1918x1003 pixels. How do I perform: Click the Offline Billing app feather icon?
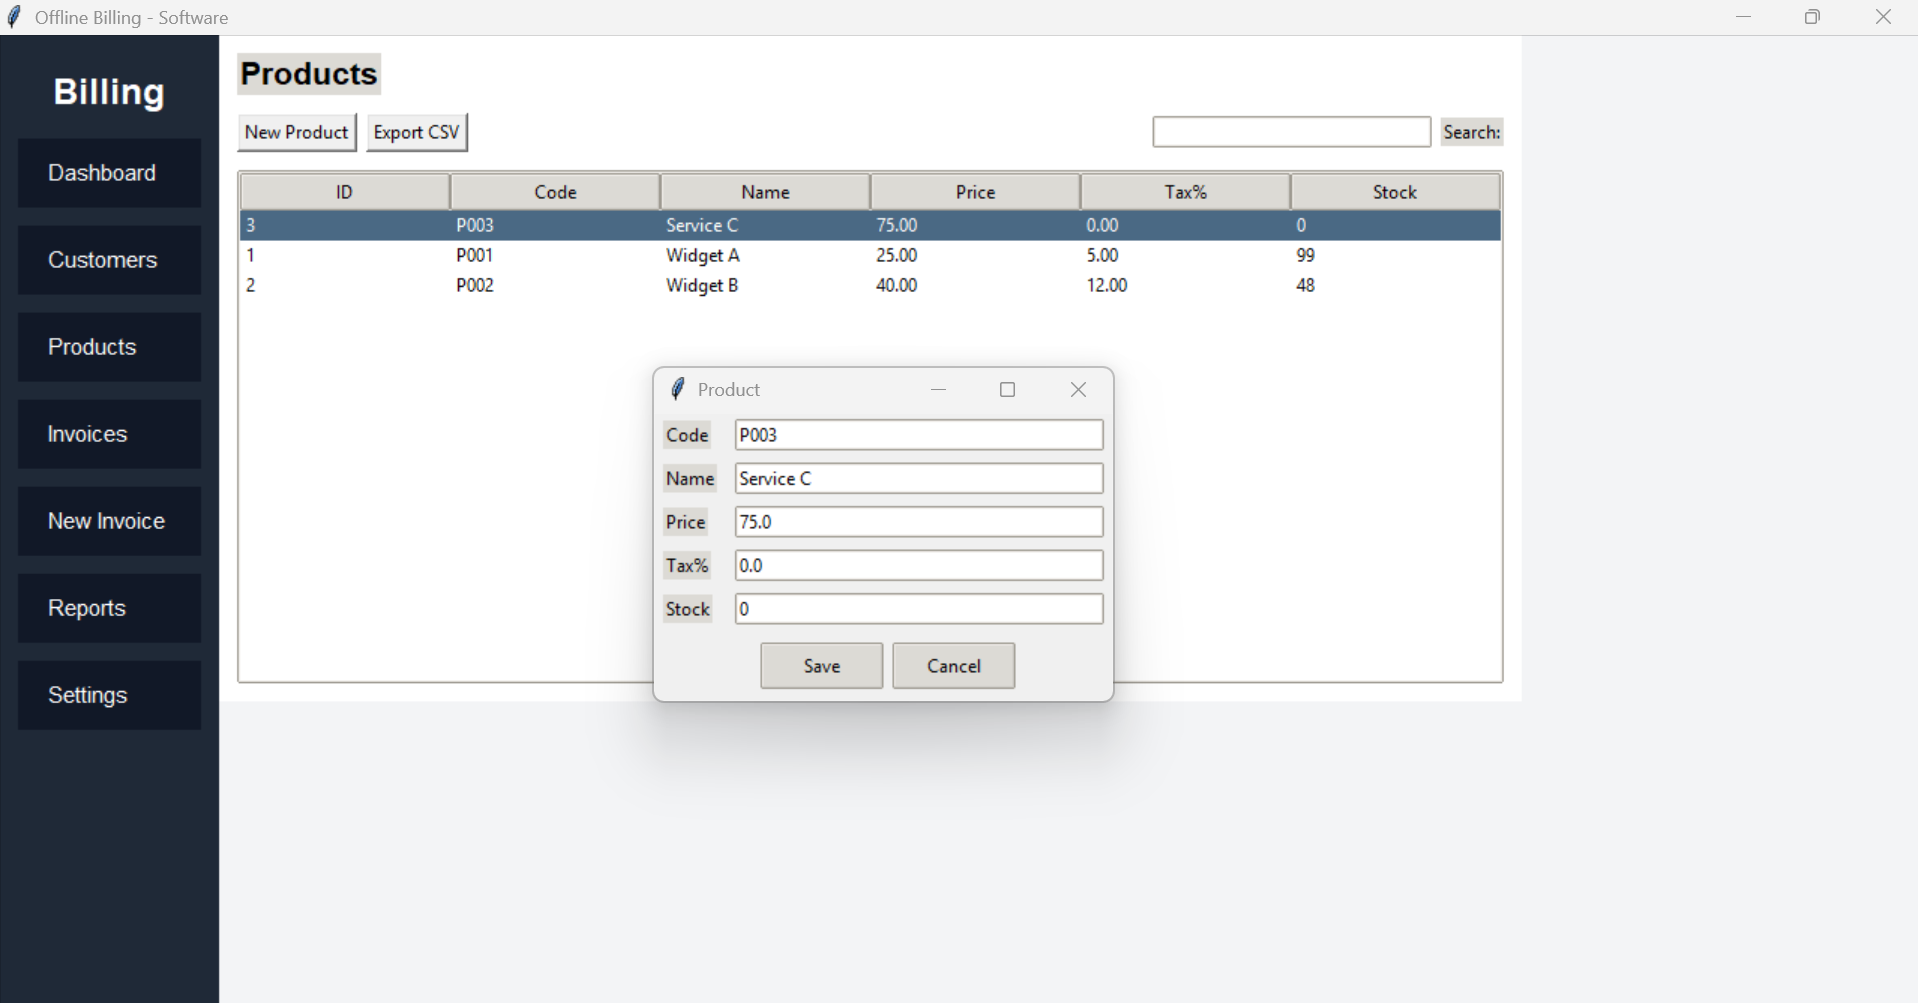15,17
